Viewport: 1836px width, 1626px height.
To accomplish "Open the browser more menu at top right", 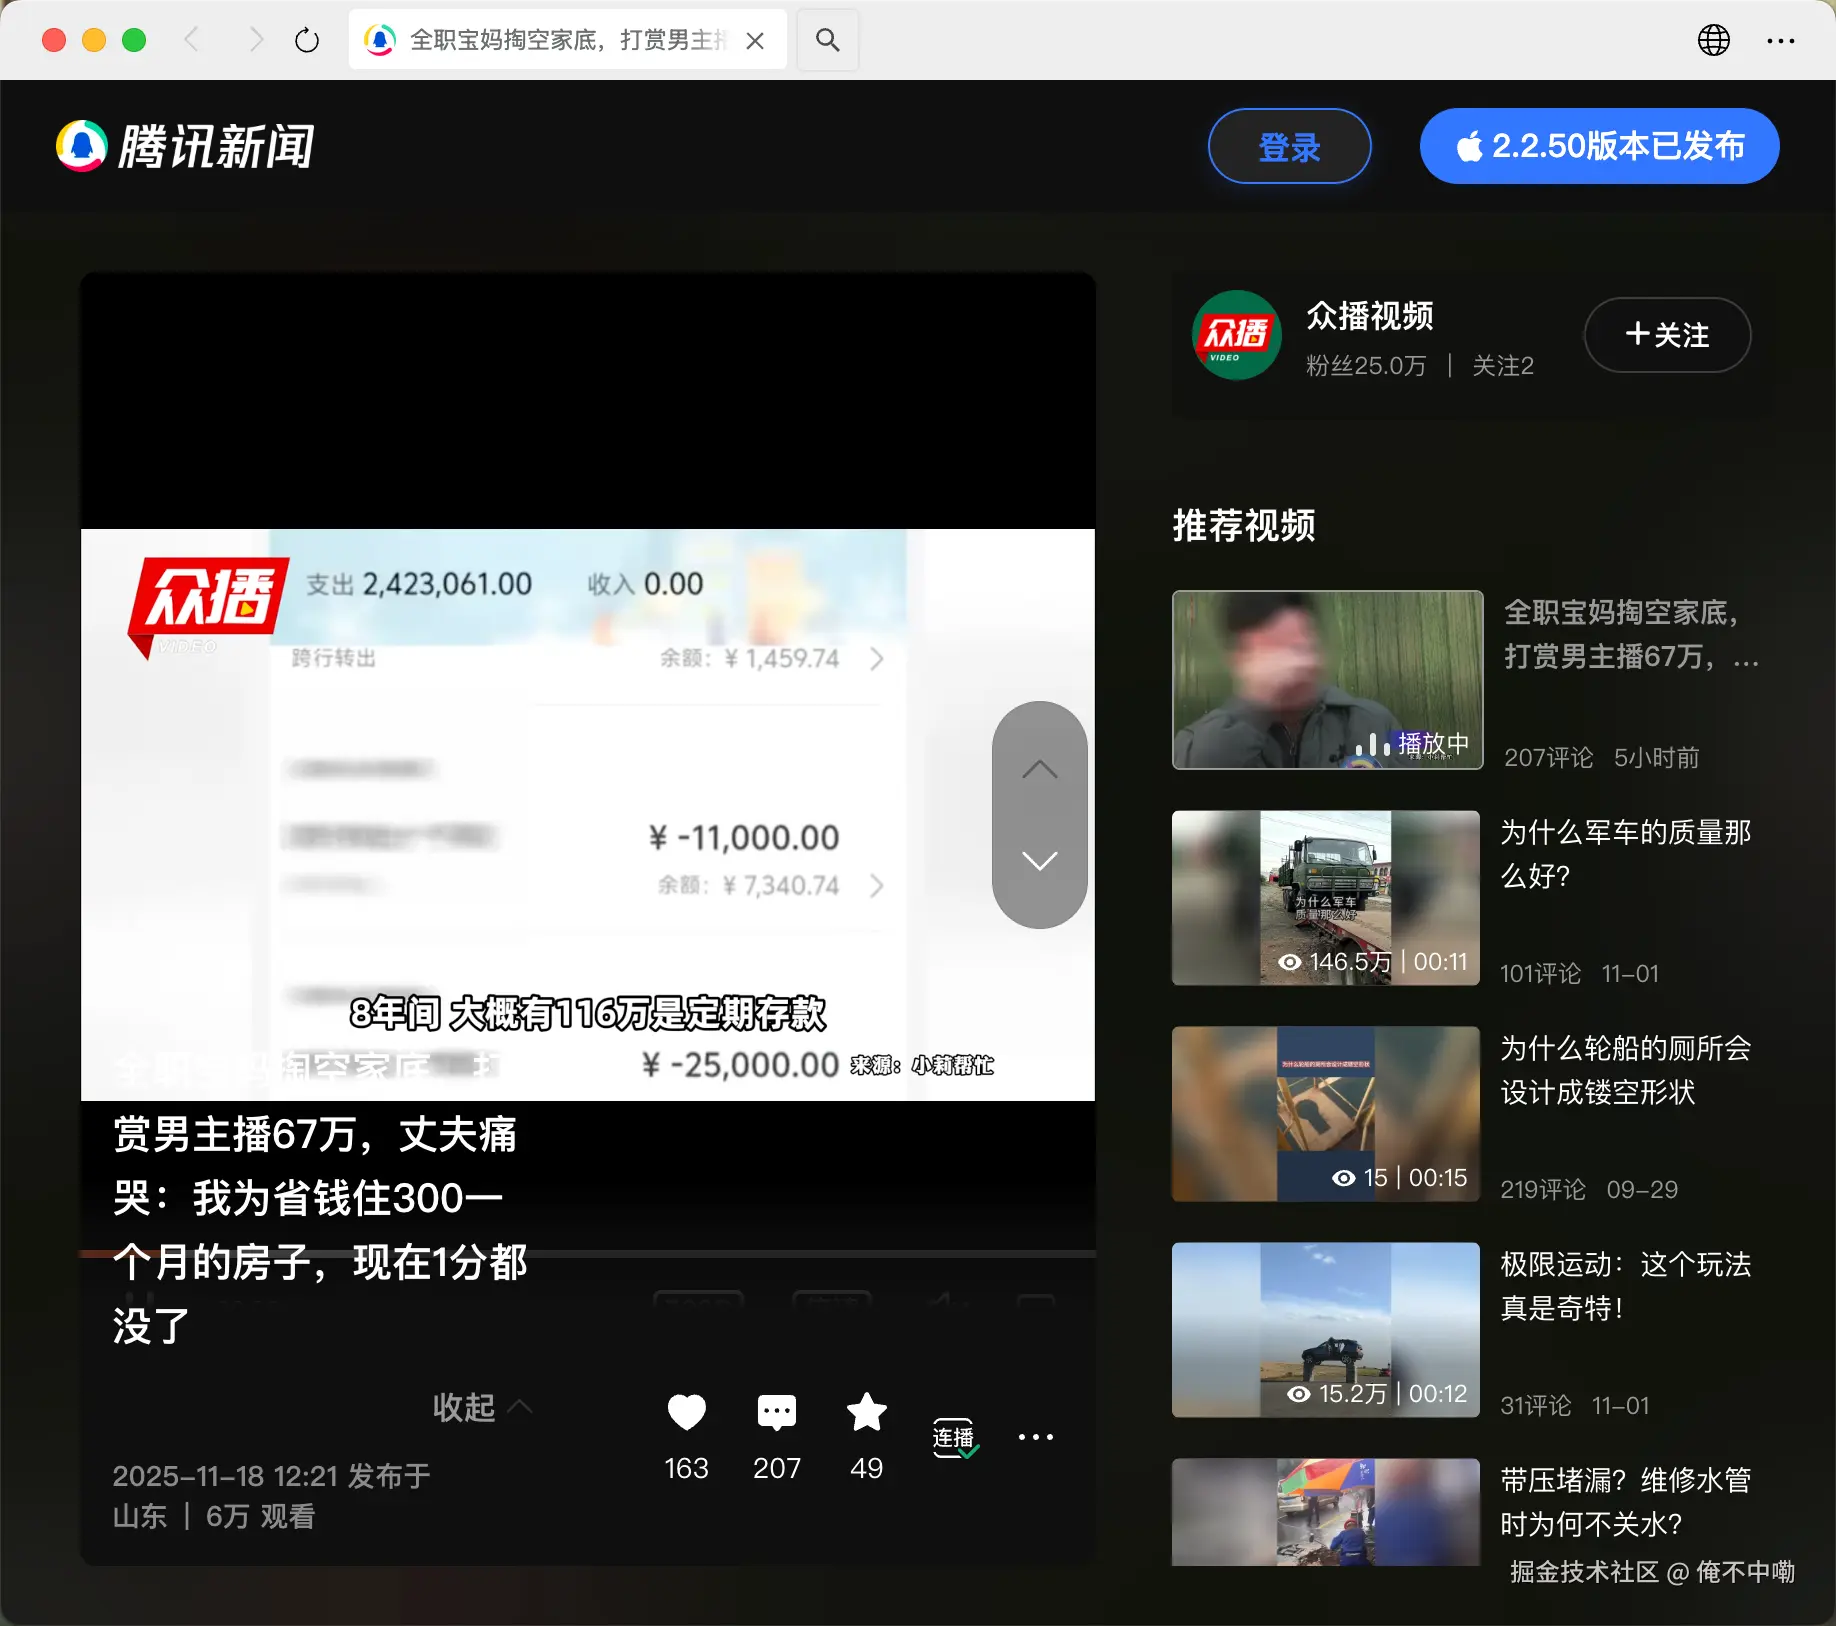I will [1779, 40].
